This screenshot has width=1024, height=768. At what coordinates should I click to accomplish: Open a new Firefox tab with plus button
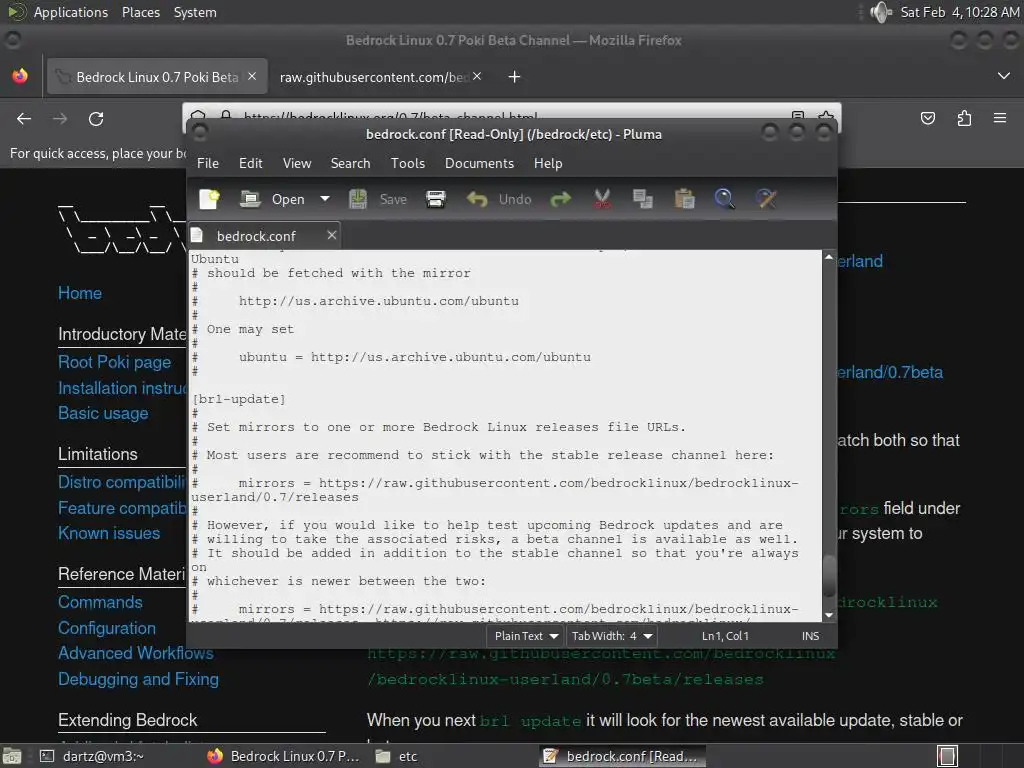pyautogui.click(x=515, y=77)
